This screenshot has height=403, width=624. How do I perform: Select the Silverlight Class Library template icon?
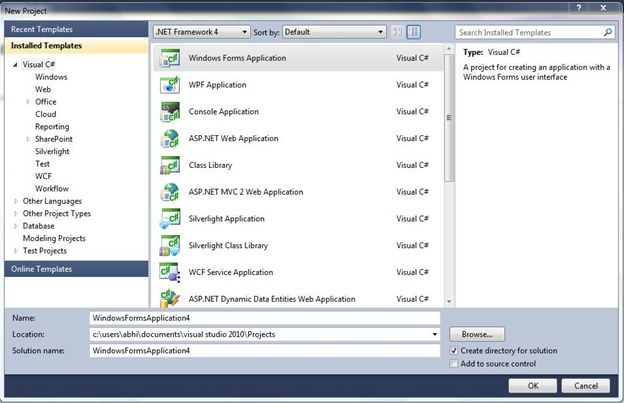[x=170, y=245]
